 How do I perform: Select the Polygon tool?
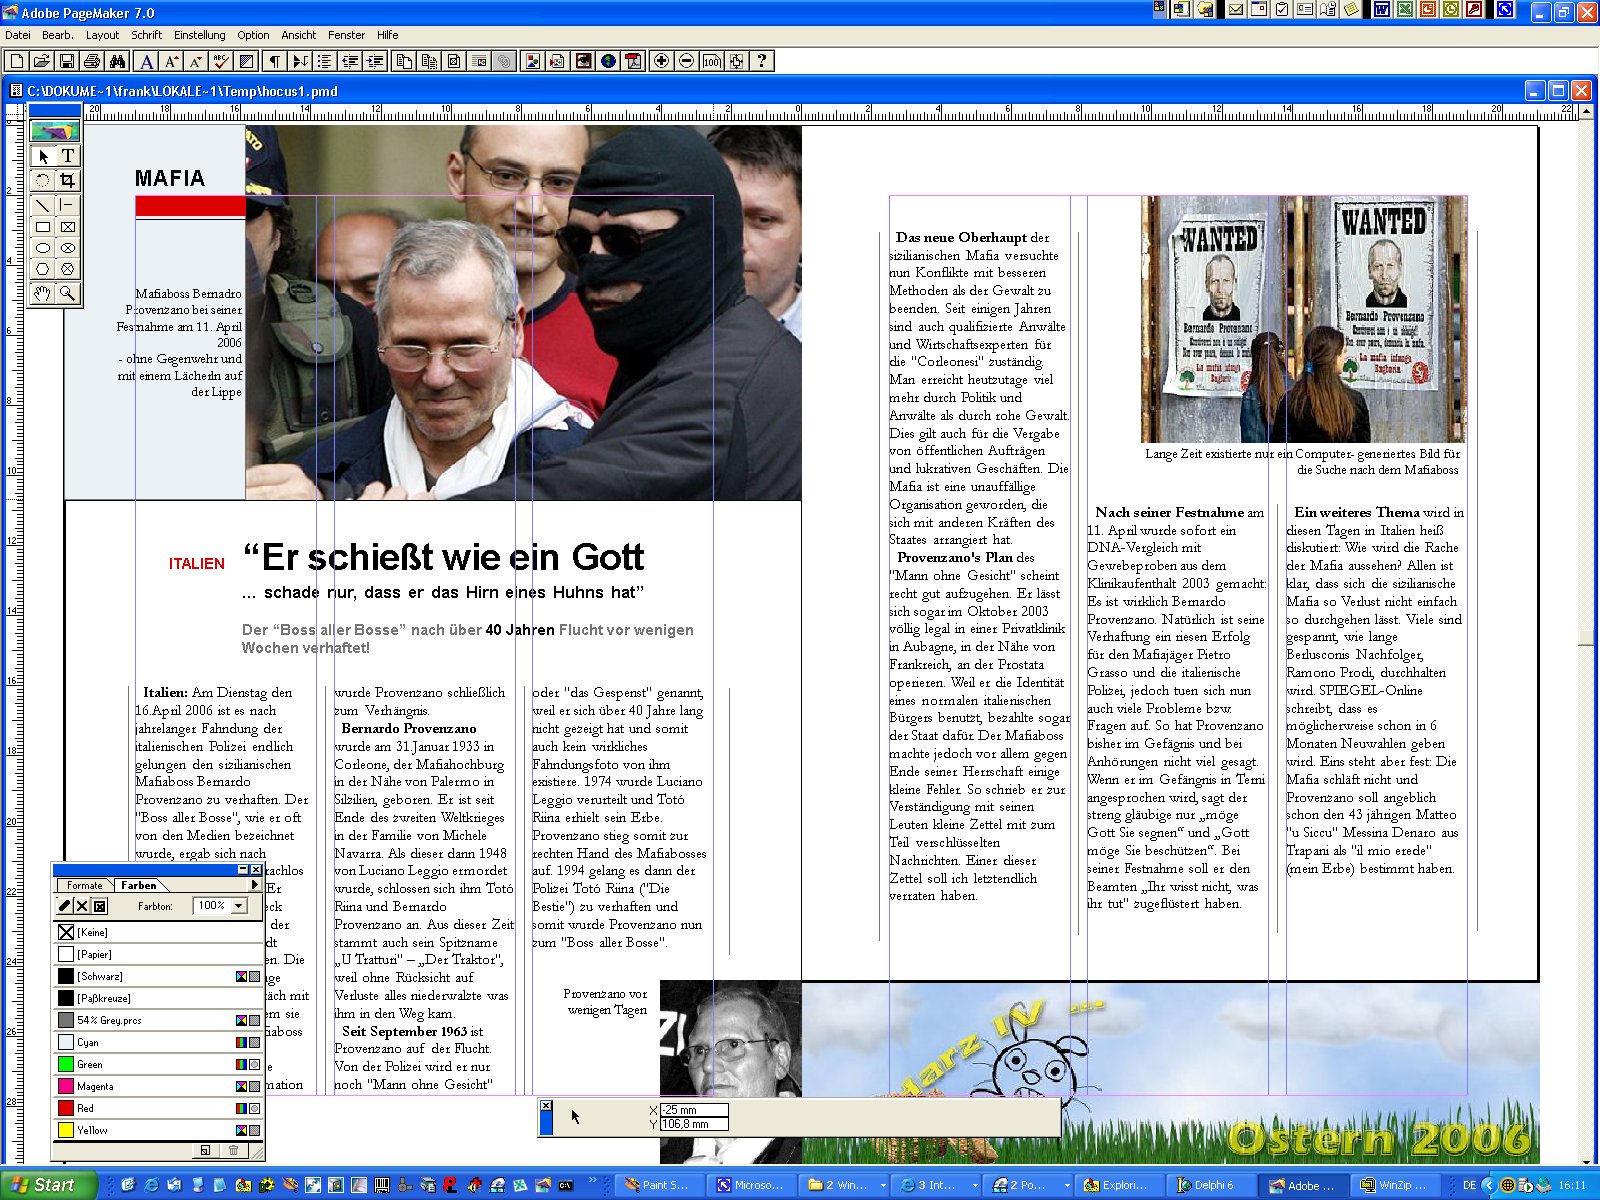coord(43,269)
